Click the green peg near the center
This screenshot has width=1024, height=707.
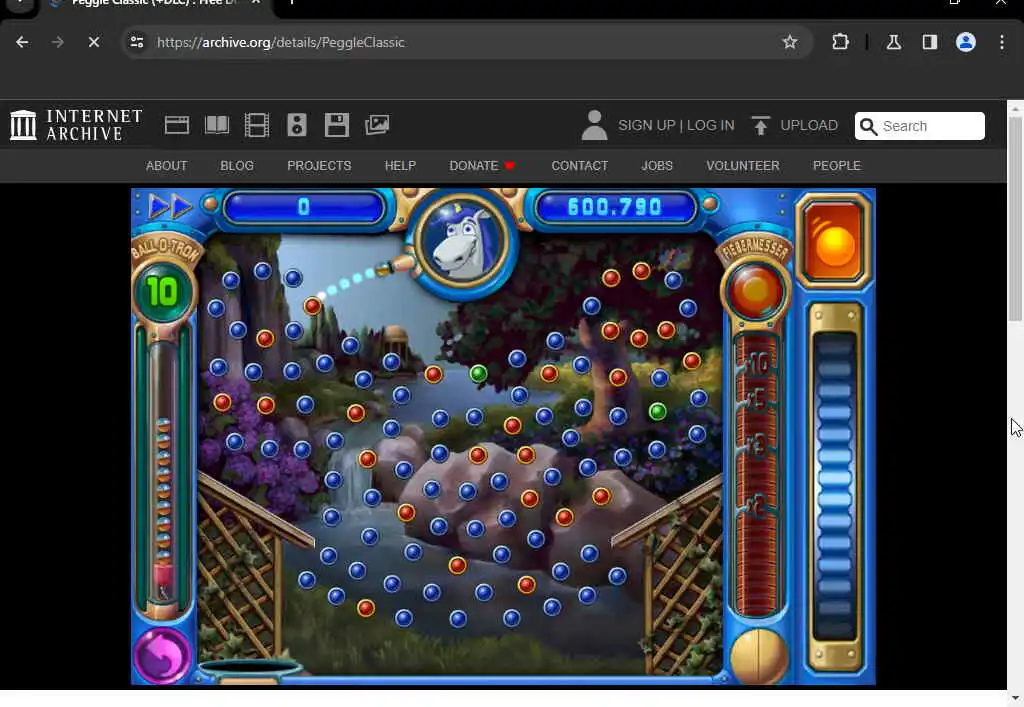(x=478, y=373)
